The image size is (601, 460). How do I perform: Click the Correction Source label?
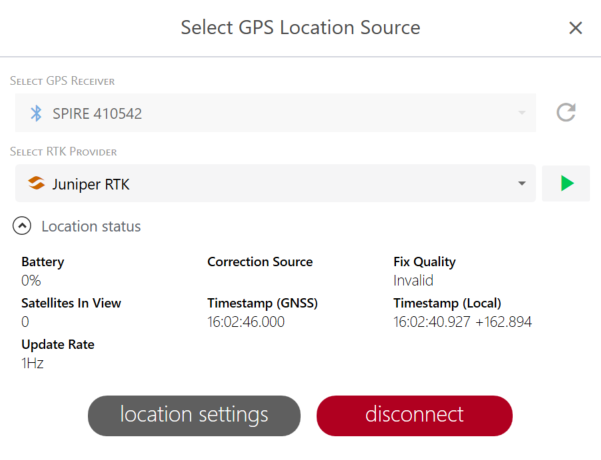point(260,261)
